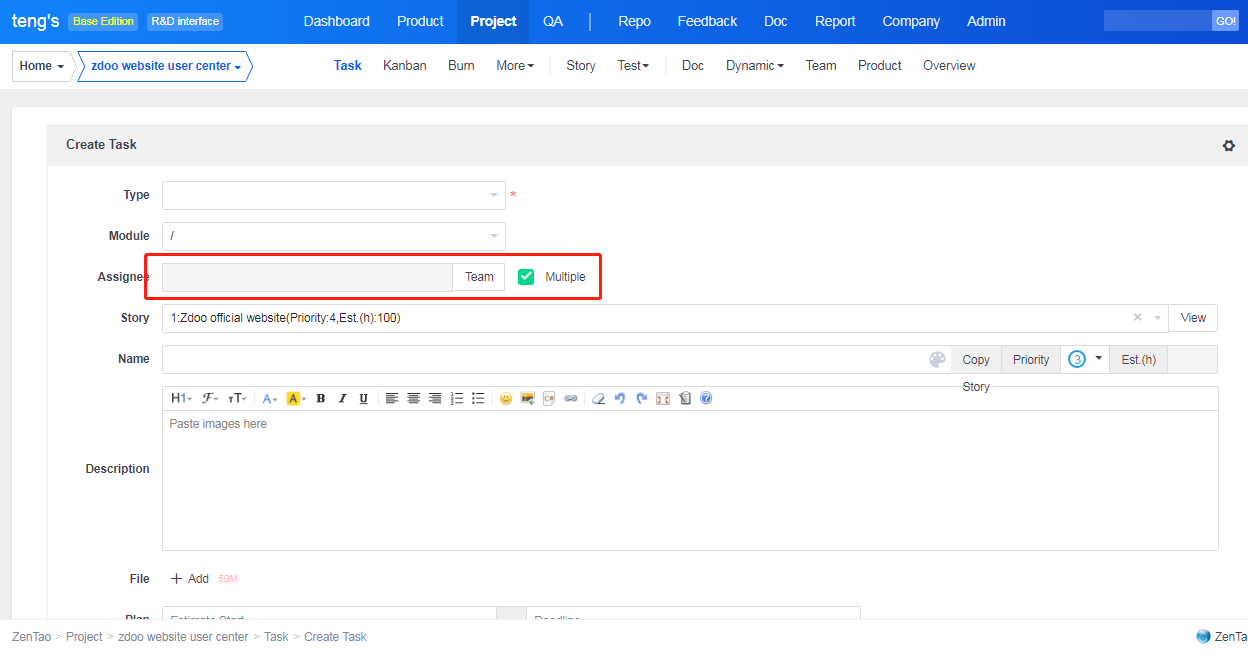1248x654 pixels.
Task: Apply italic formatting in the editor
Action: (342, 398)
